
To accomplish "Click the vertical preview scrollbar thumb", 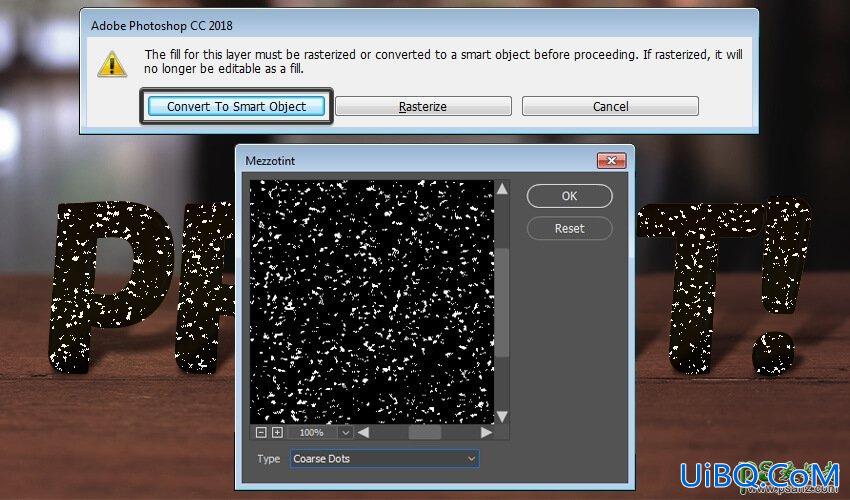I will (502, 303).
